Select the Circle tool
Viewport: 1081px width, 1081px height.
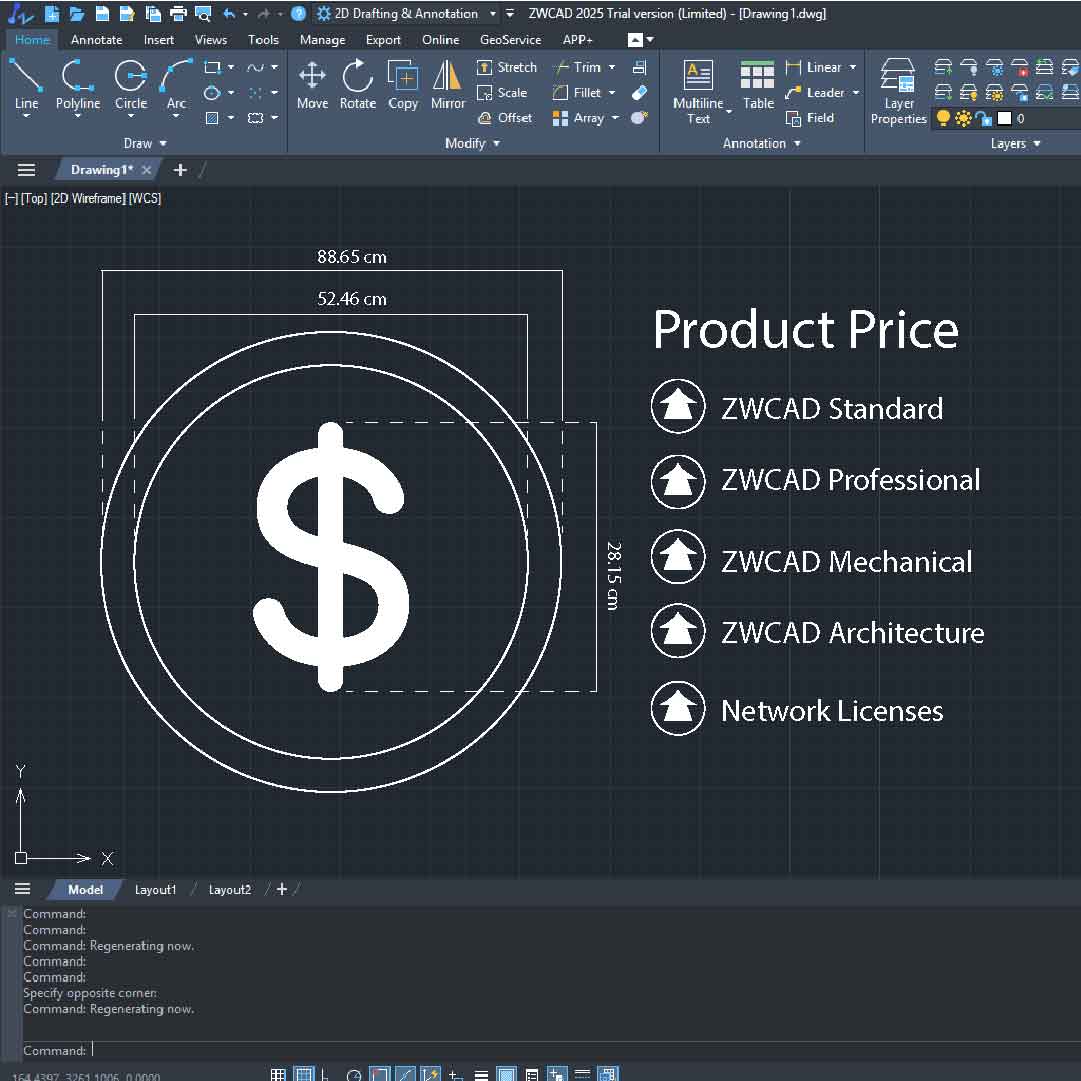(130, 84)
